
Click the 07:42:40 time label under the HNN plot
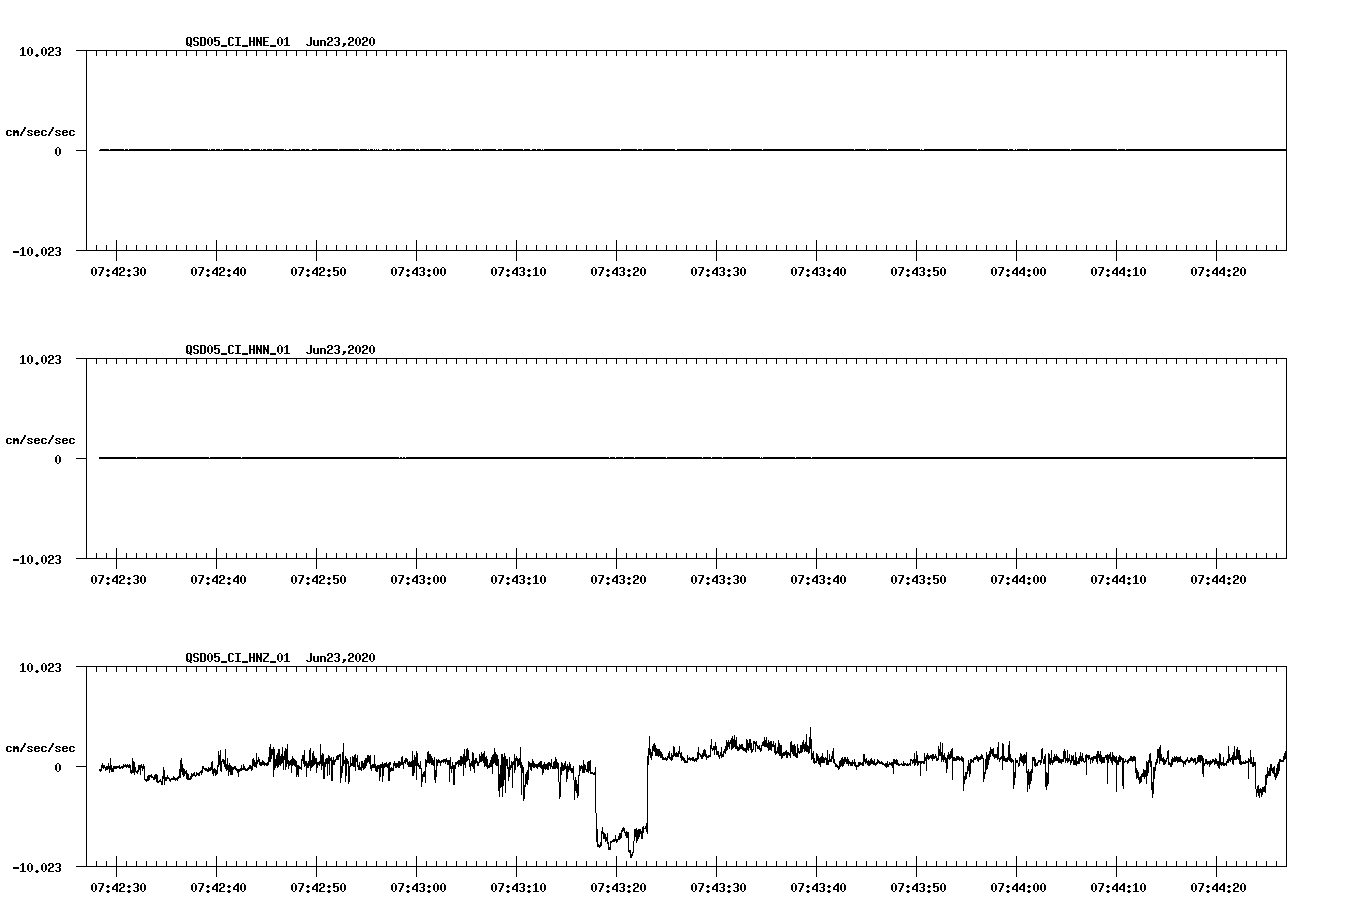point(218,579)
